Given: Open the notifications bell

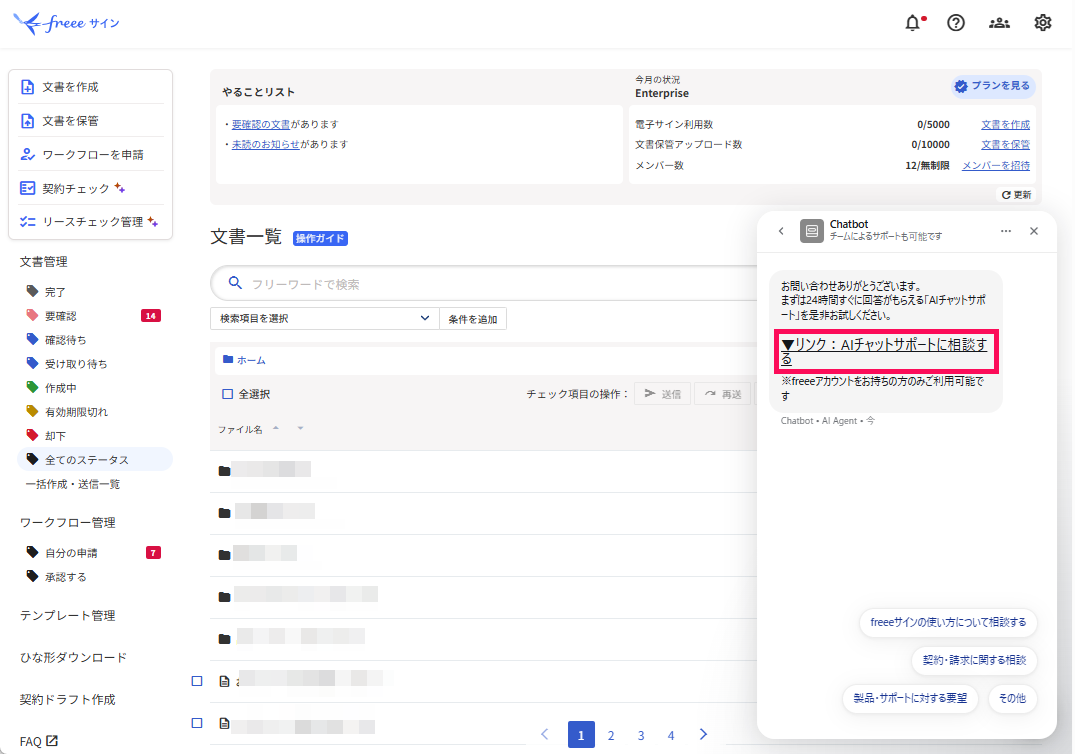Looking at the screenshot, I should coord(913,23).
